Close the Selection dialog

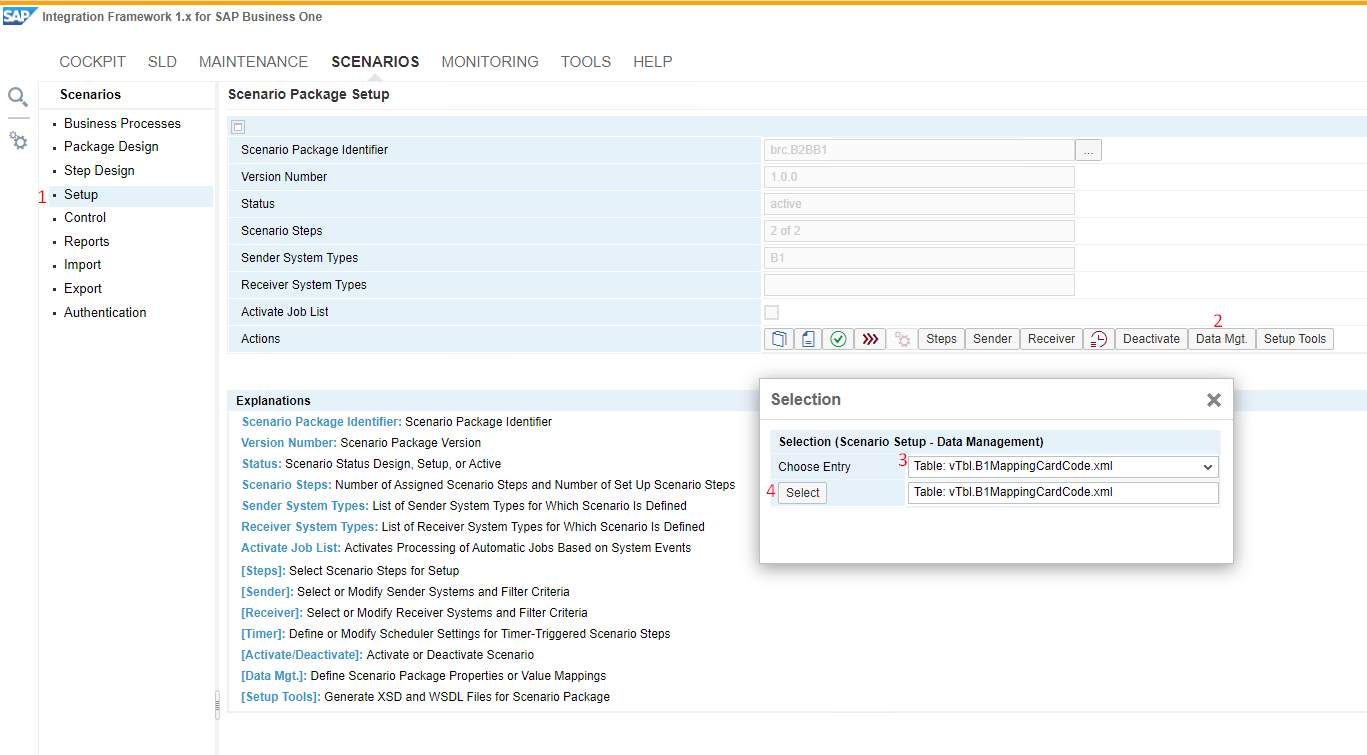click(1214, 400)
